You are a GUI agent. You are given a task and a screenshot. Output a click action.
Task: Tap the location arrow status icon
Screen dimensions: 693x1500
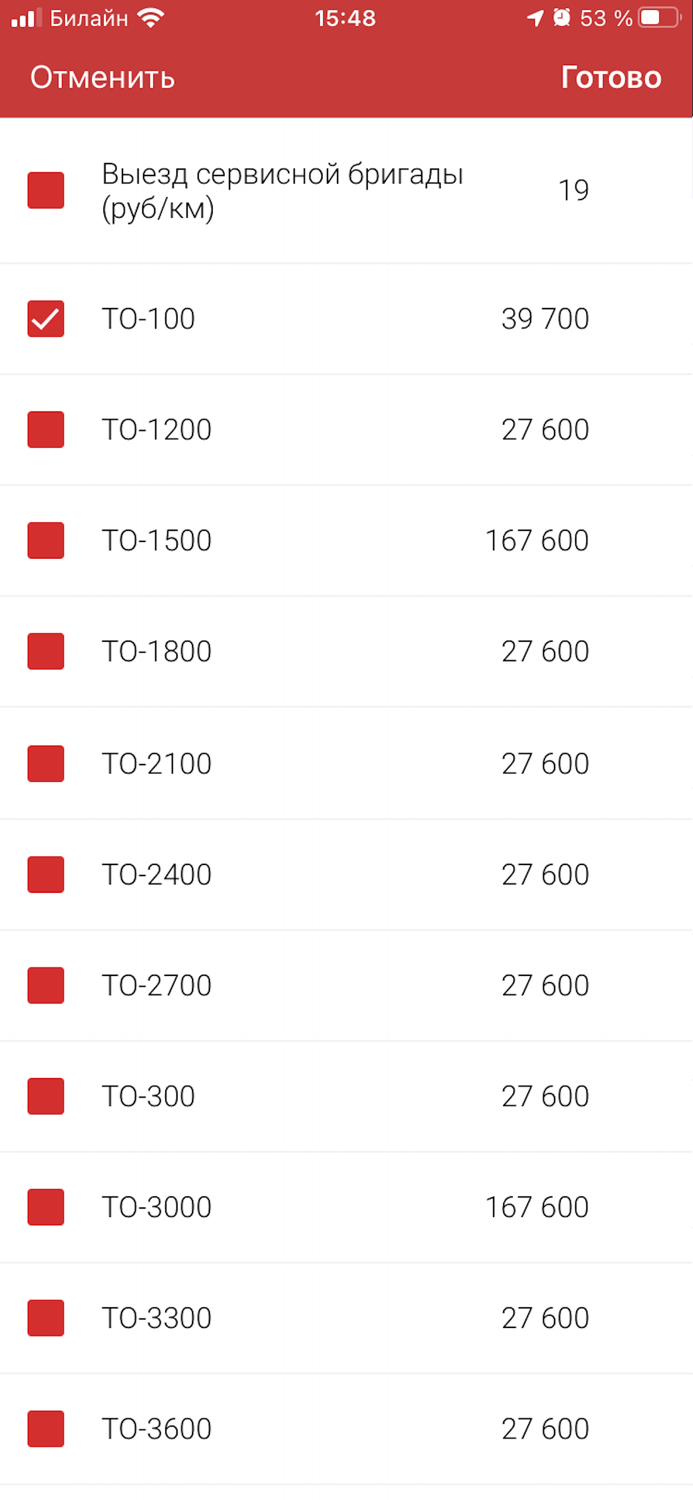[536, 18]
